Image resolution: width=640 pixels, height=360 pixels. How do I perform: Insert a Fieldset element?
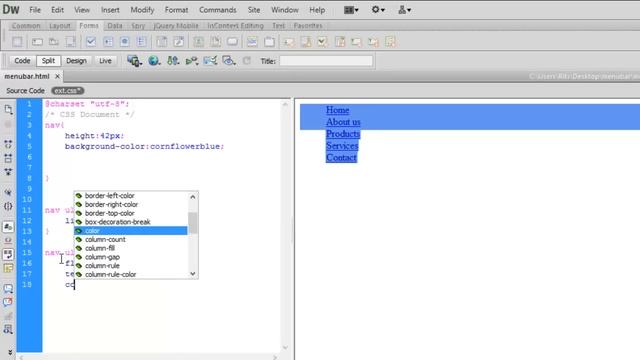pyautogui.click(x=269, y=42)
